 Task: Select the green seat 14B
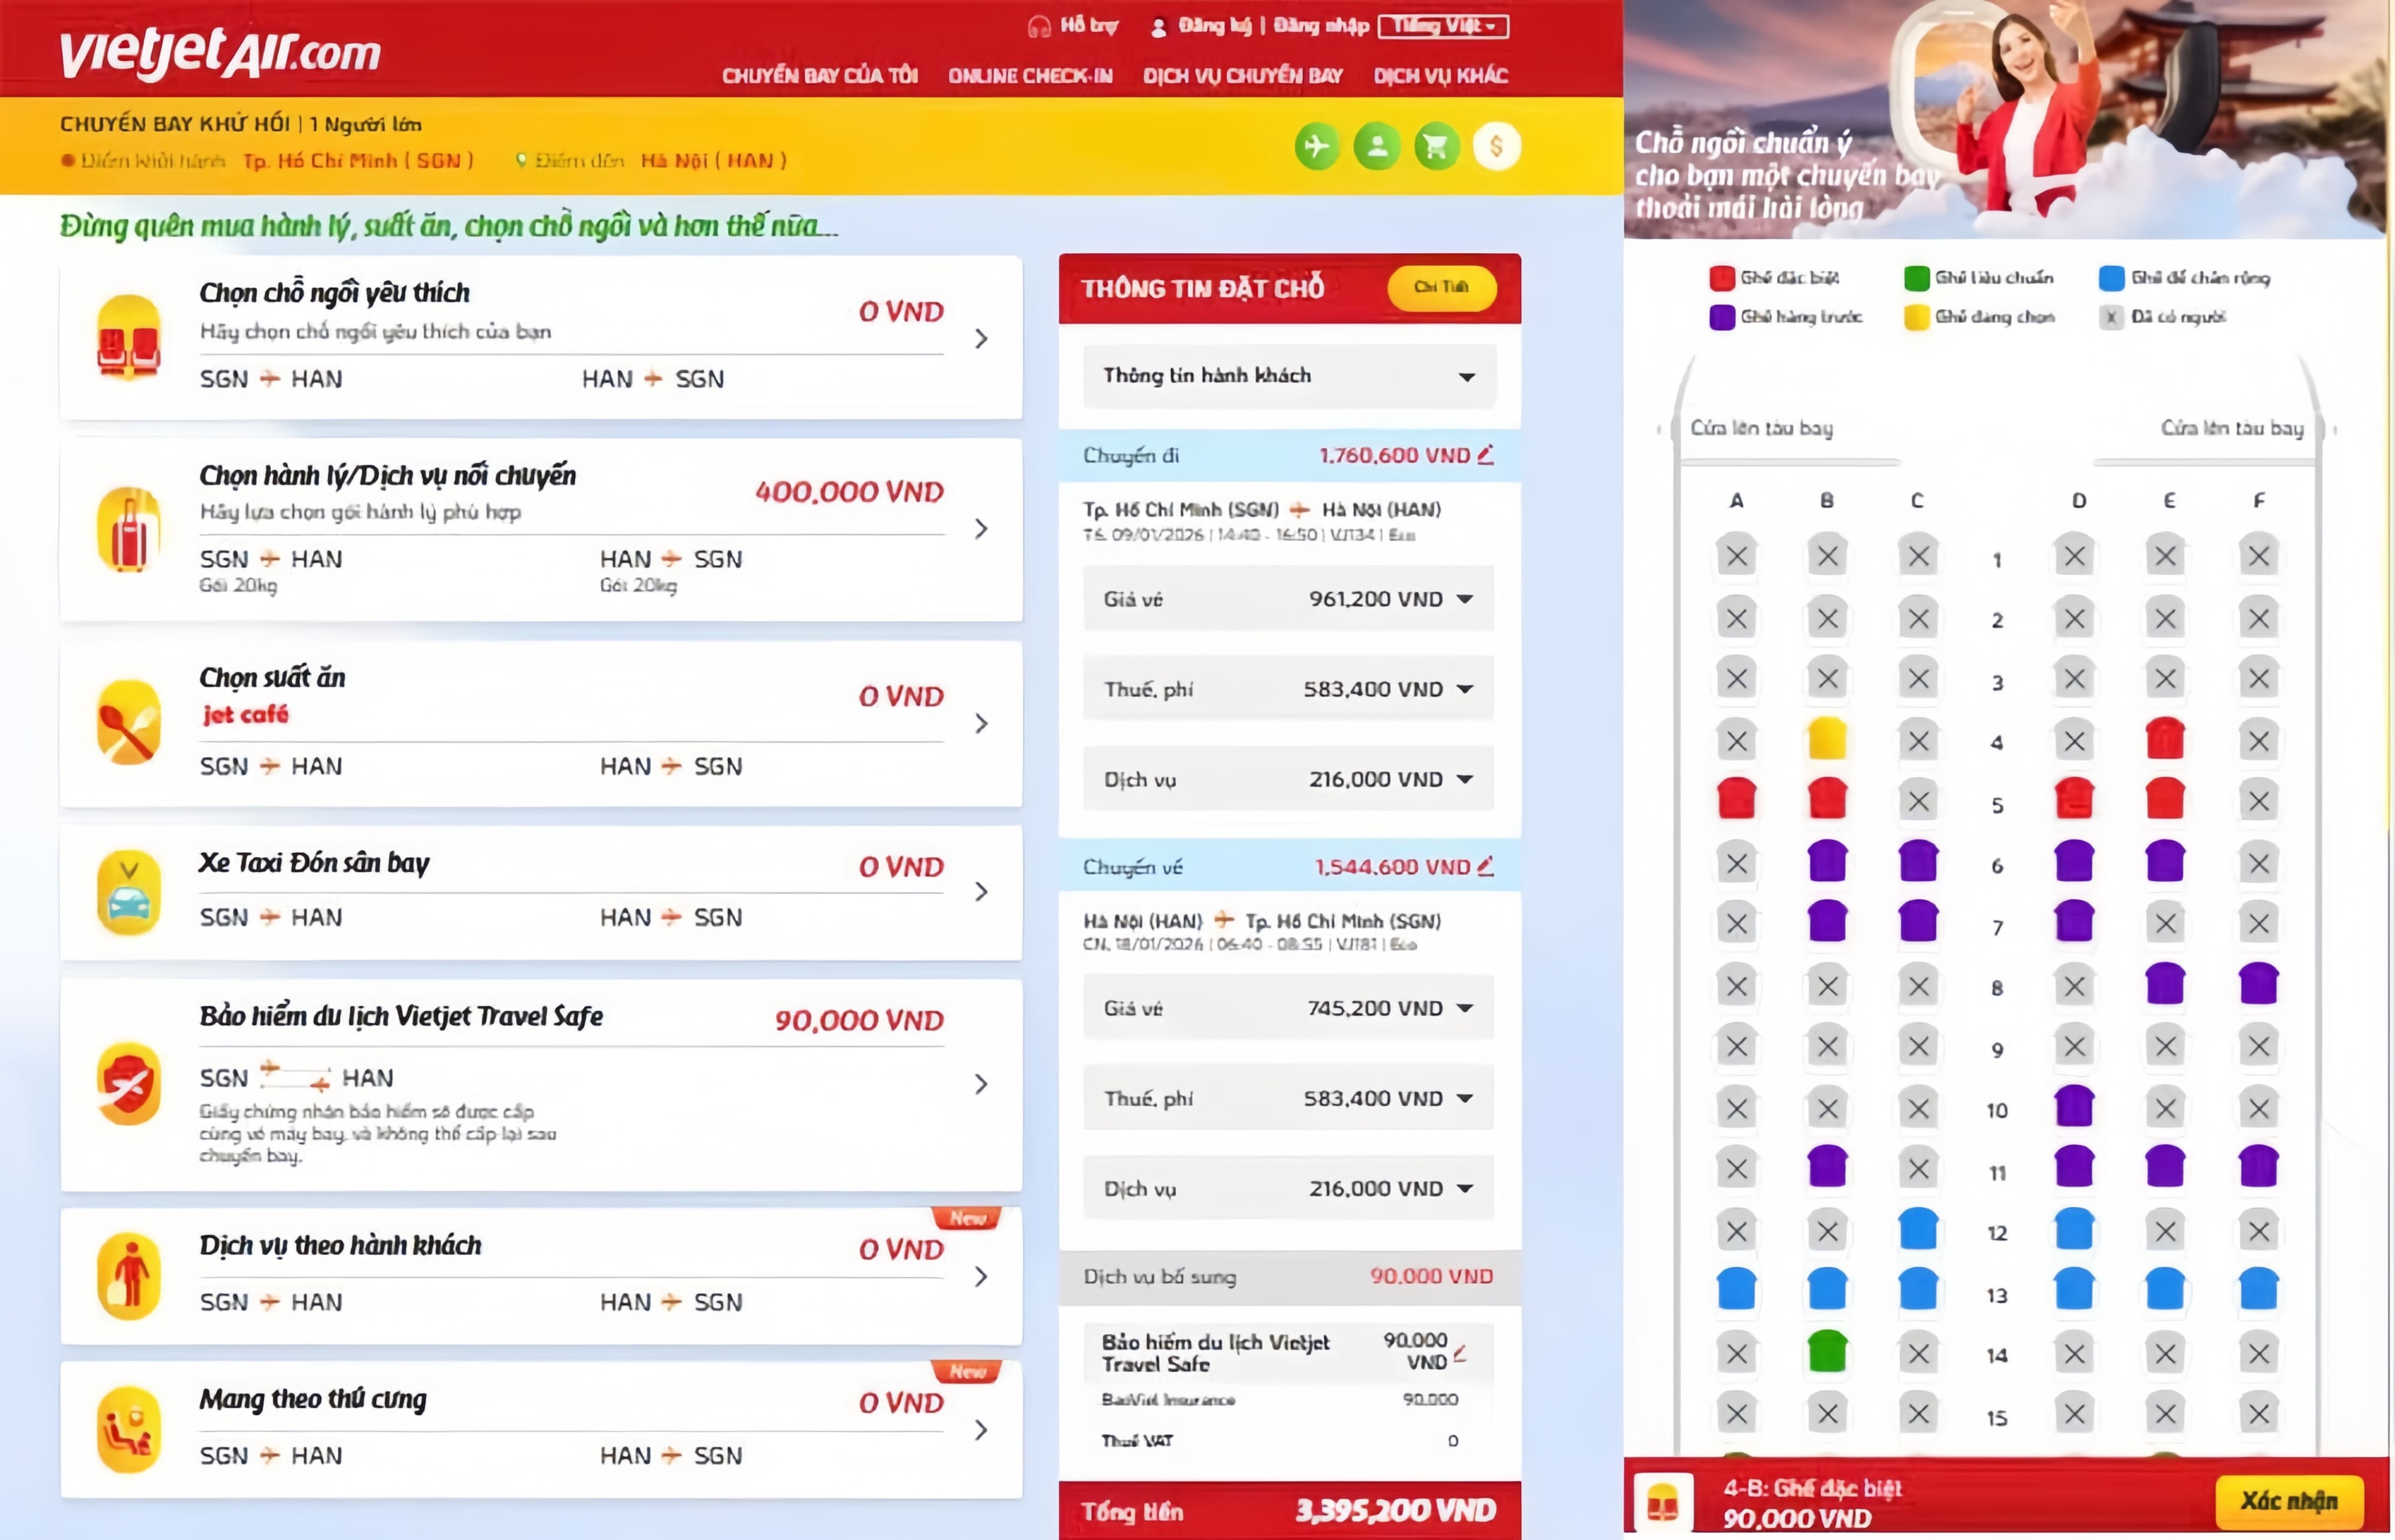1827,1352
